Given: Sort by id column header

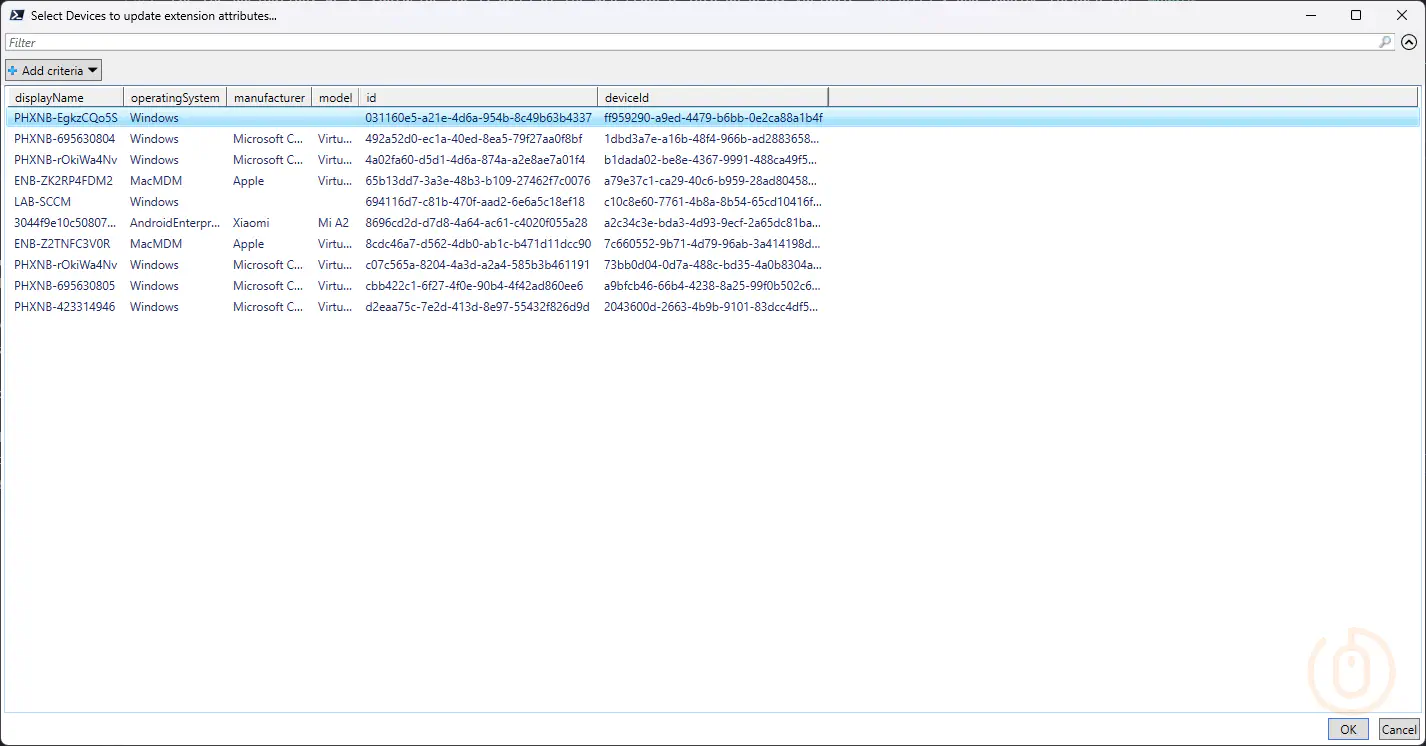Looking at the screenshot, I should tap(478, 97).
